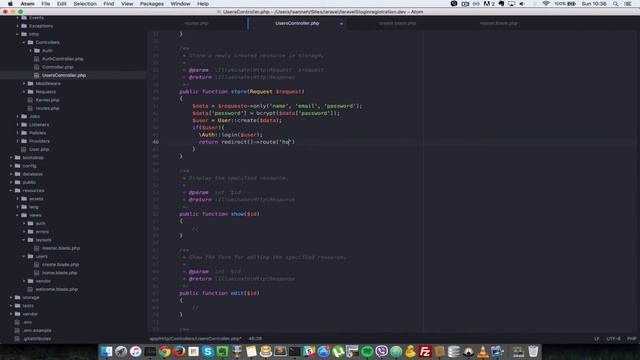Open the Find menu
This screenshot has height=360, width=640.
109,4
